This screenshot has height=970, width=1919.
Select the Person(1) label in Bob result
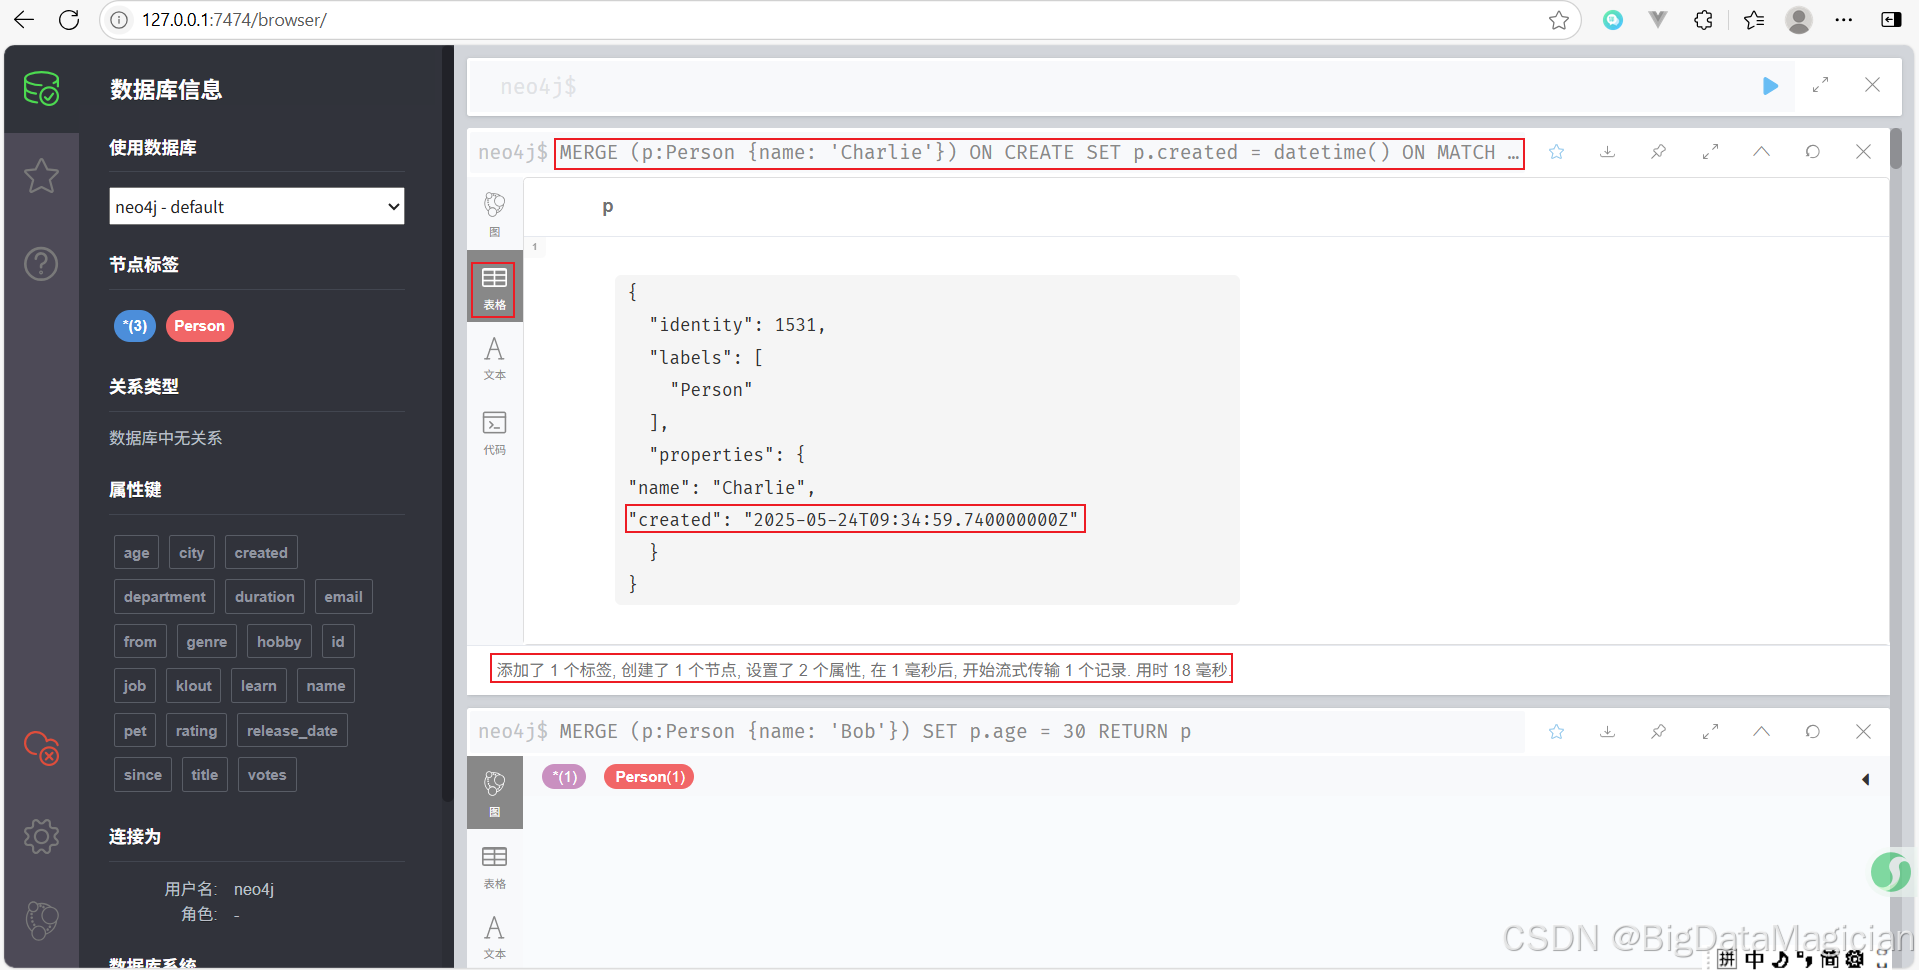[650, 777]
